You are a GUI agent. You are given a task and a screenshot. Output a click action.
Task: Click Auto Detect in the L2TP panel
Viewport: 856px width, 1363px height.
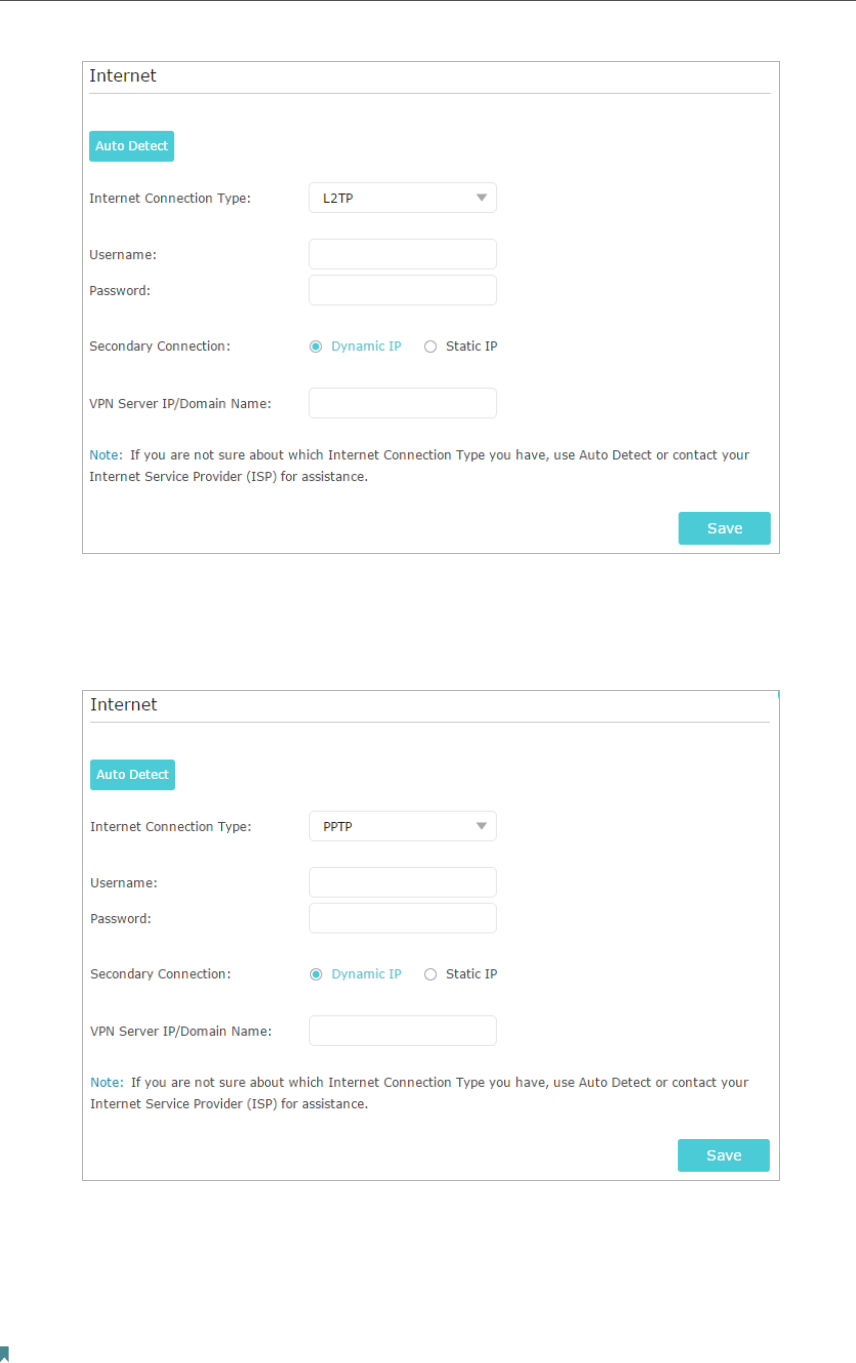132,146
